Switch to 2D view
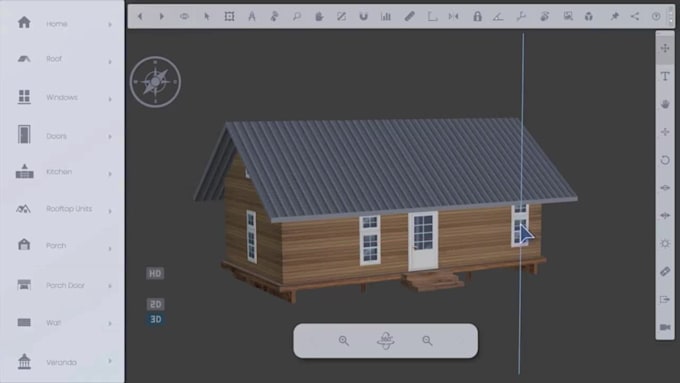Viewport: 680px width, 383px height. [x=155, y=304]
